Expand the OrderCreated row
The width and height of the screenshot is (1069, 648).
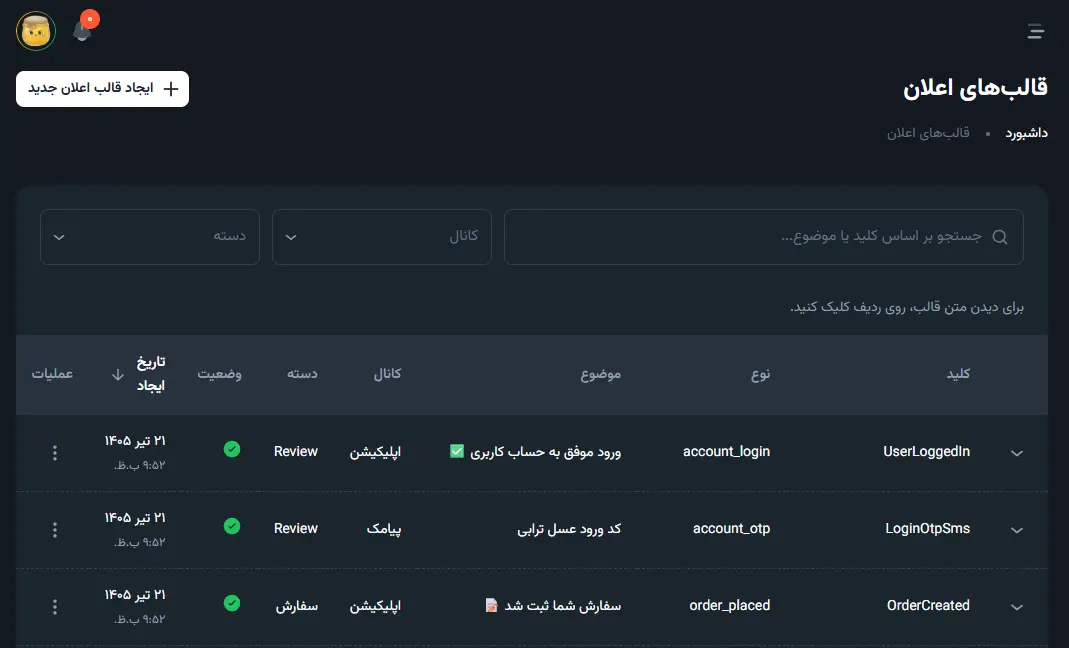1017,607
